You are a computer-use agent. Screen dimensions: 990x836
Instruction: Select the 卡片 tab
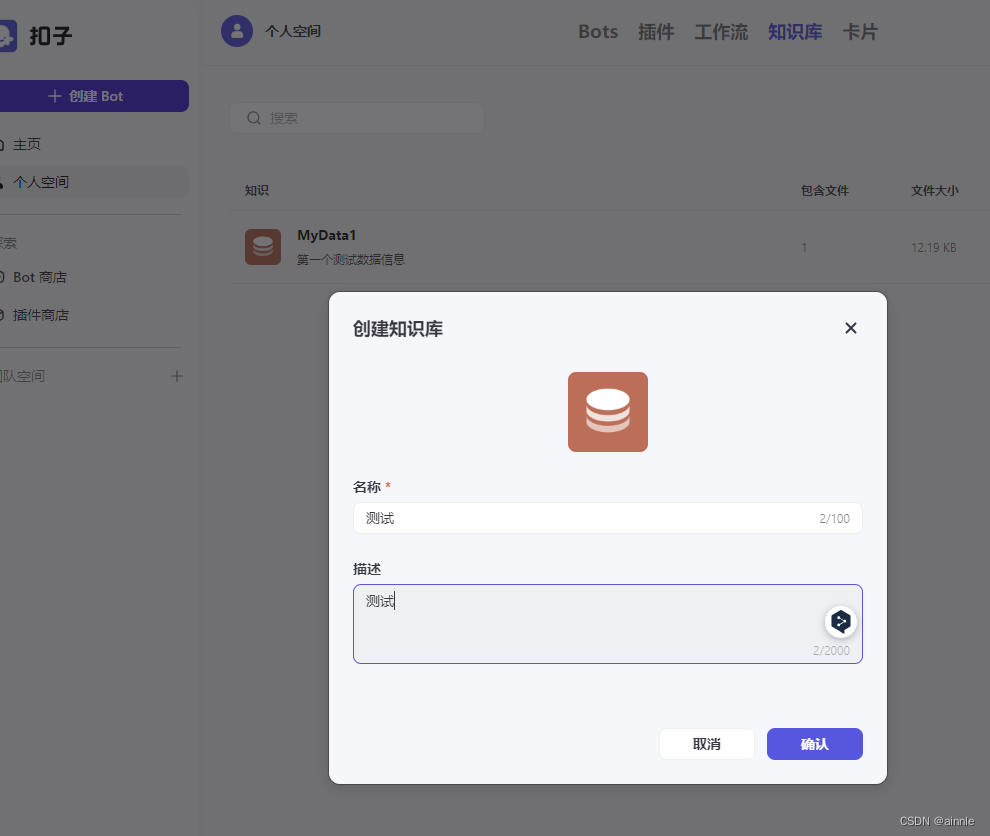(x=860, y=32)
